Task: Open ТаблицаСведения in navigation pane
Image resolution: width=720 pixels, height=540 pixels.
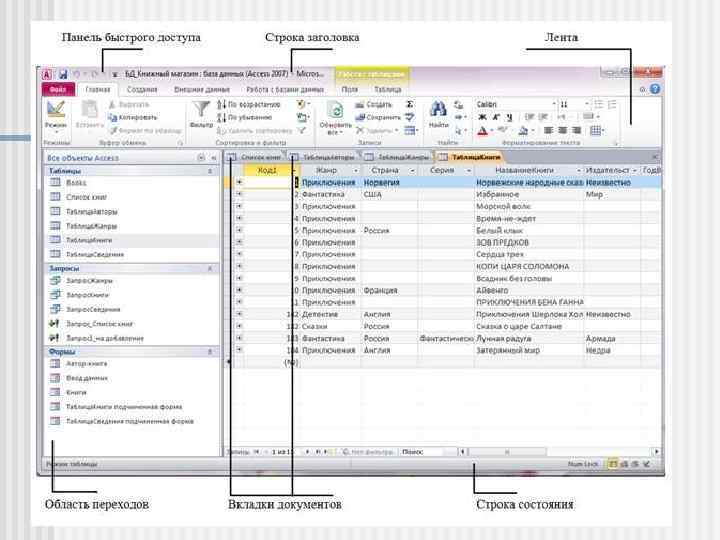Action: point(87,254)
